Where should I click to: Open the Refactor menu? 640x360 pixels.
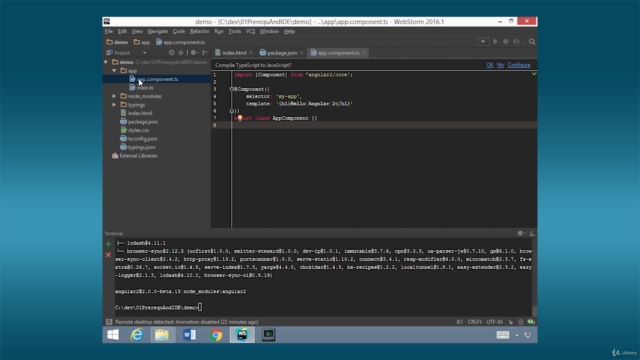(199, 31)
